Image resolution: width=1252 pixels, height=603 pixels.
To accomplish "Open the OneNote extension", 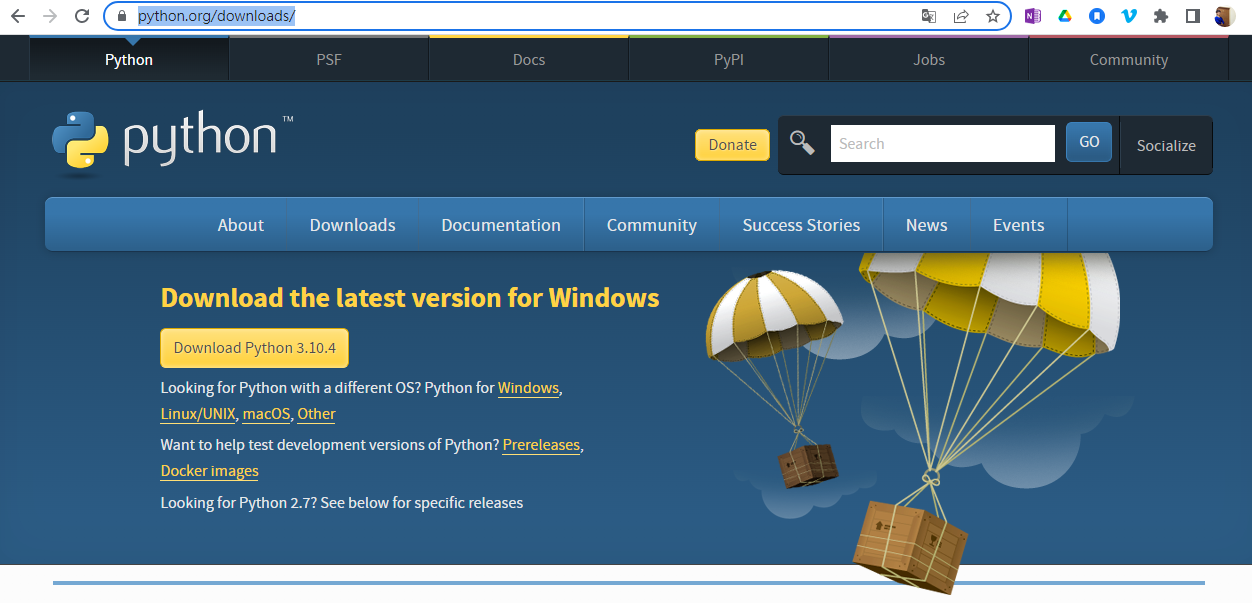I will pyautogui.click(x=1033, y=16).
